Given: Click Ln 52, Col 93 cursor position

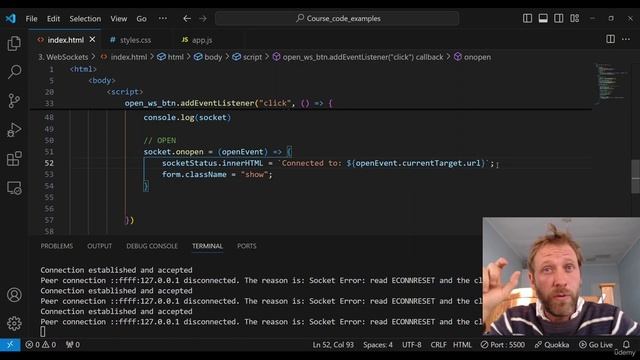Looking at the screenshot, I should [x=333, y=345].
